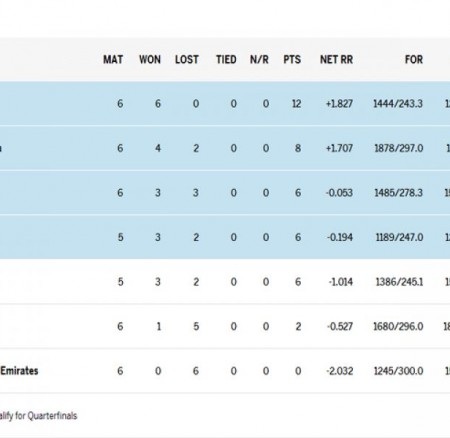Select the N/R column header
This screenshot has height=438, width=450.
(x=259, y=59)
